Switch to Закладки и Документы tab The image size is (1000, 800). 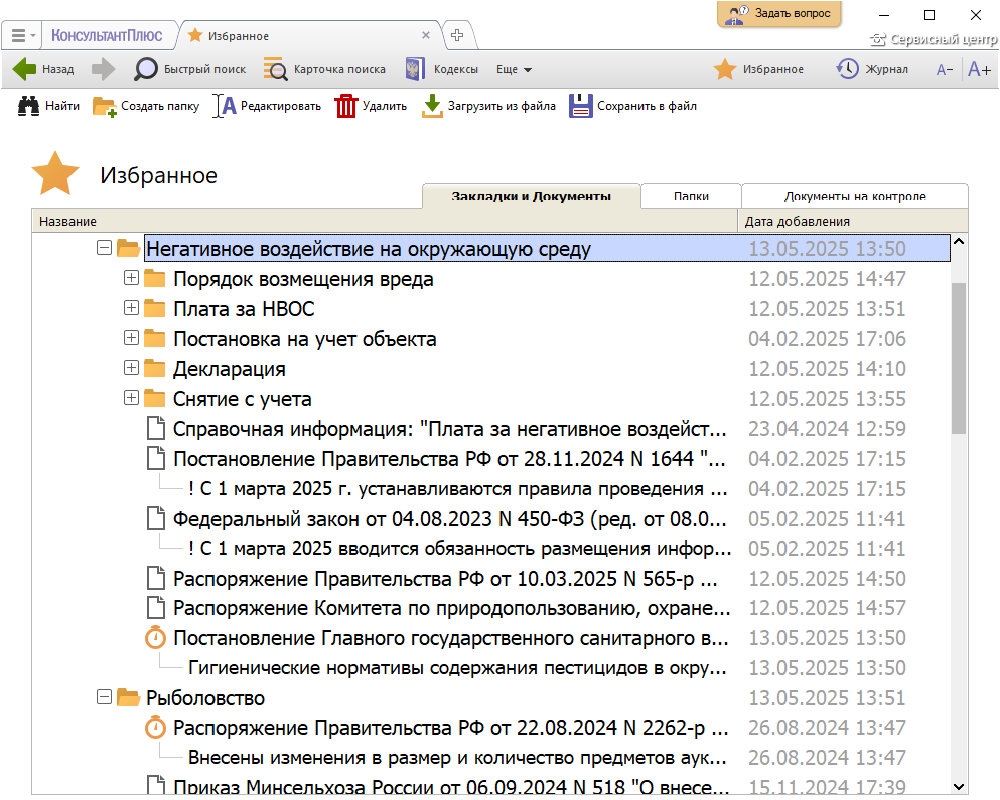coord(531,196)
